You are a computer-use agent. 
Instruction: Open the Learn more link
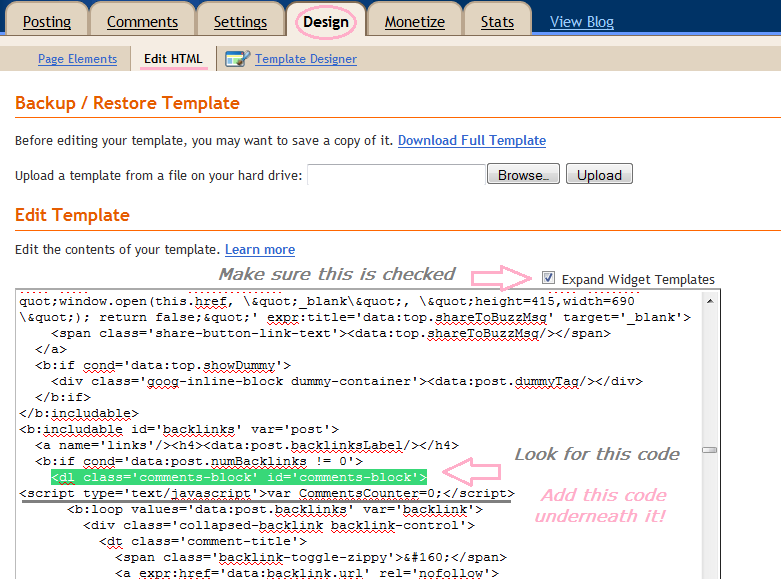point(260,249)
